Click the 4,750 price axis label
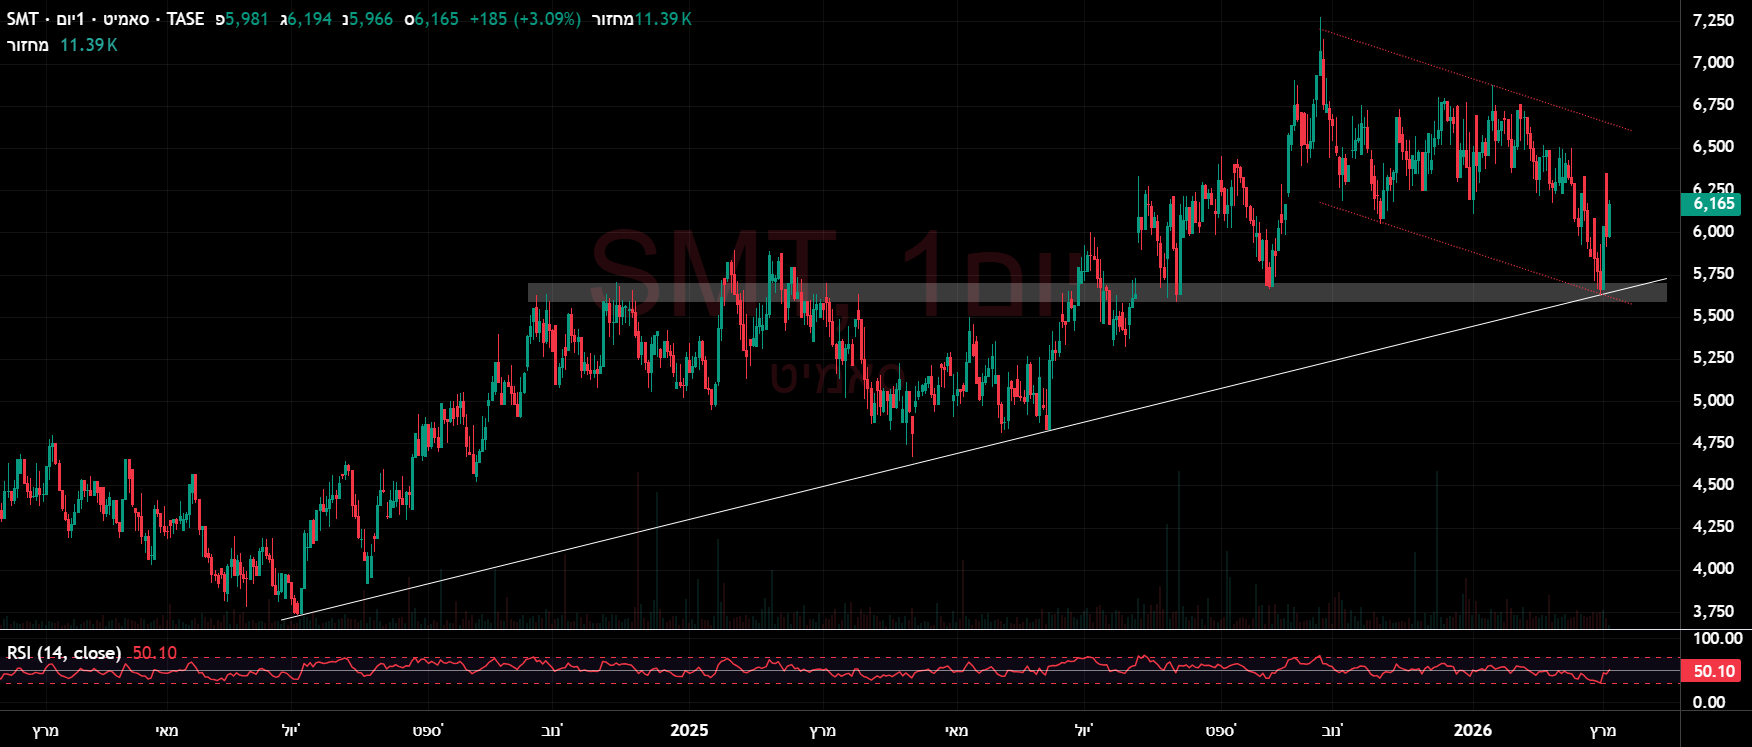 tap(1713, 442)
